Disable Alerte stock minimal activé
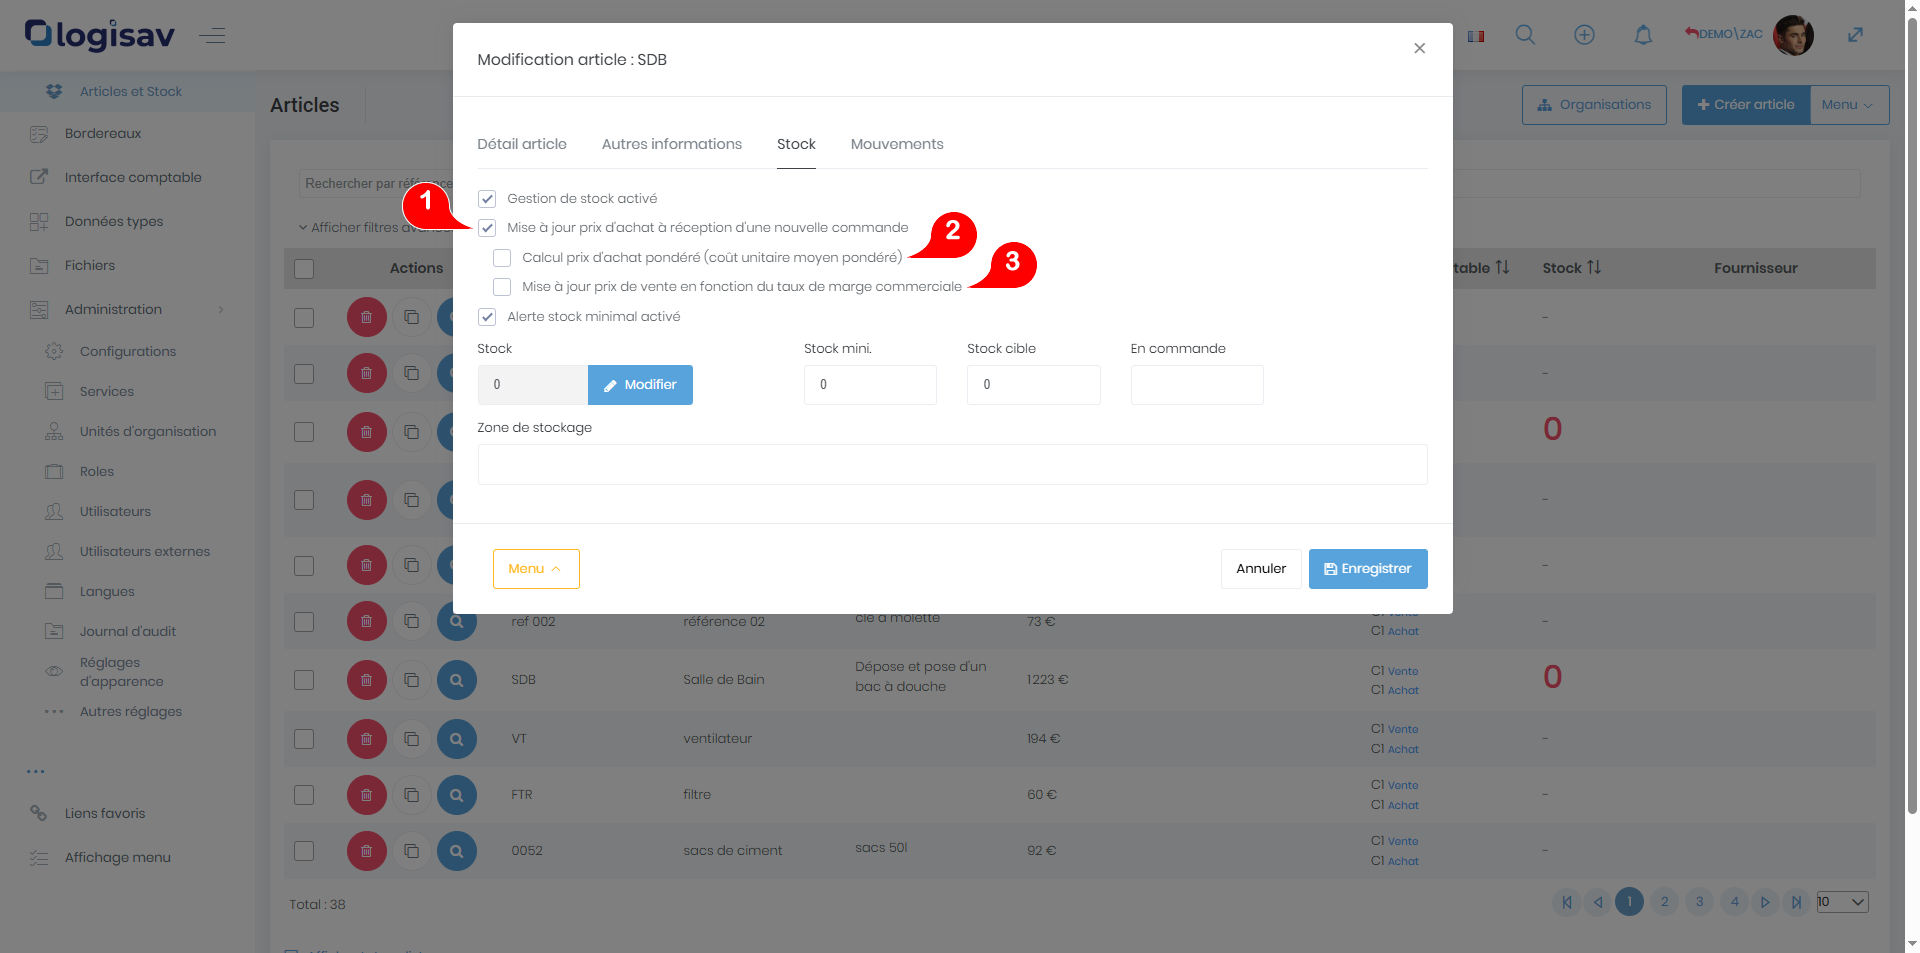This screenshot has height=953, width=1920. pos(487,317)
